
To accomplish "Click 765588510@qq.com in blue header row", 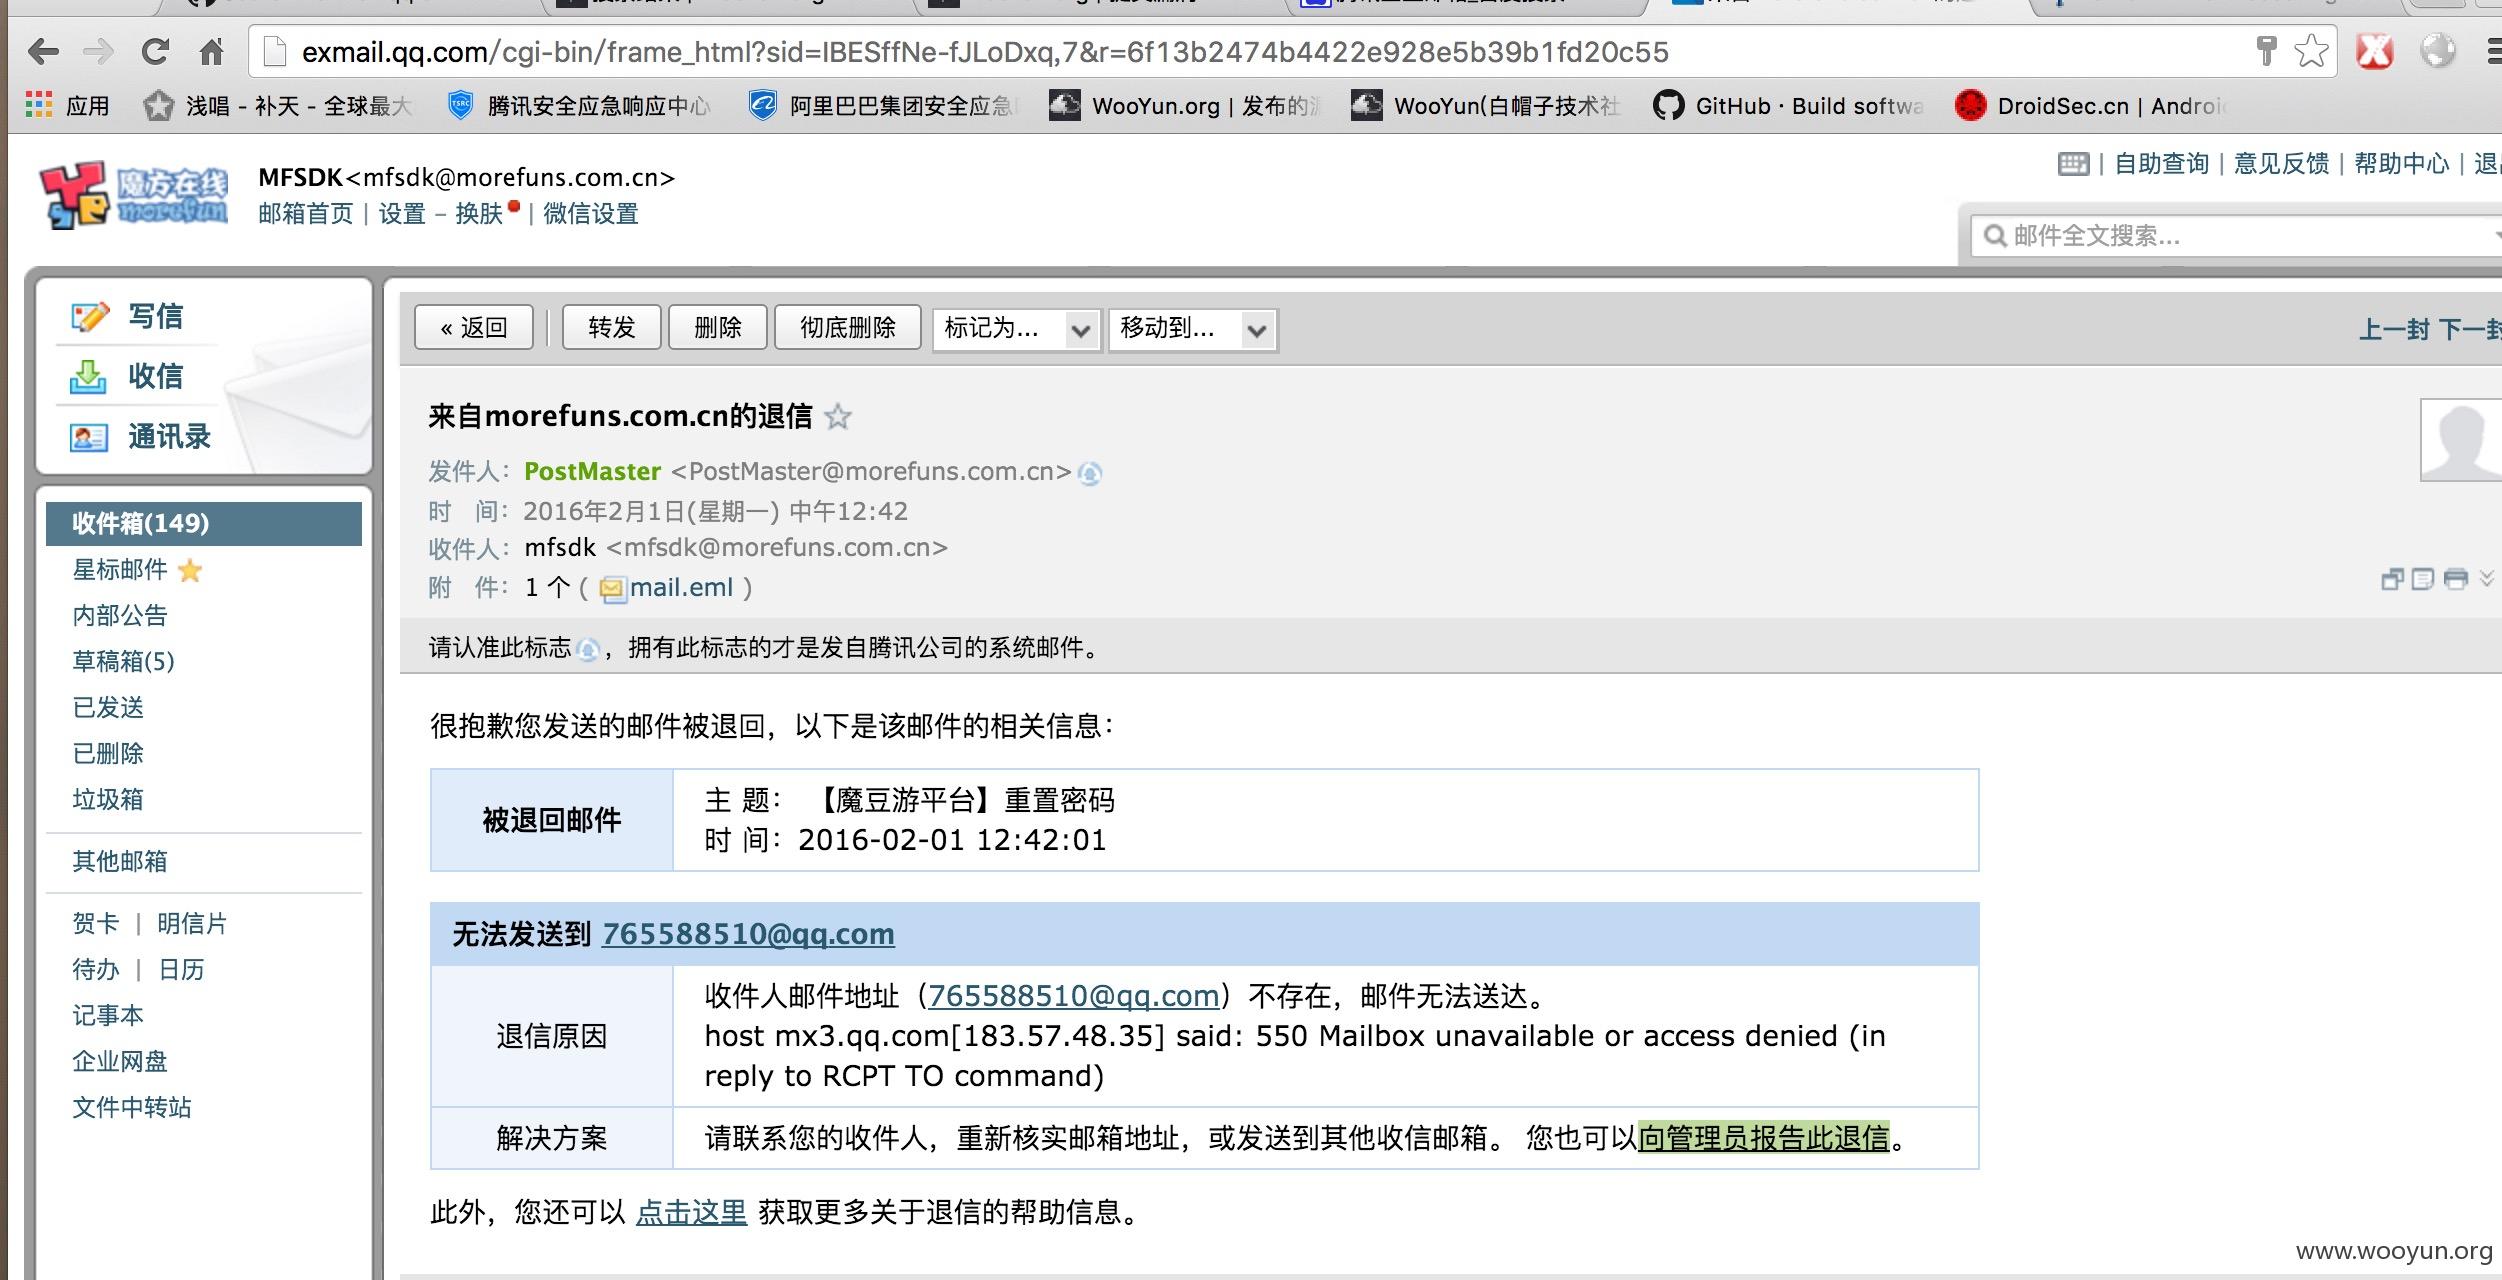I will tap(748, 934).
